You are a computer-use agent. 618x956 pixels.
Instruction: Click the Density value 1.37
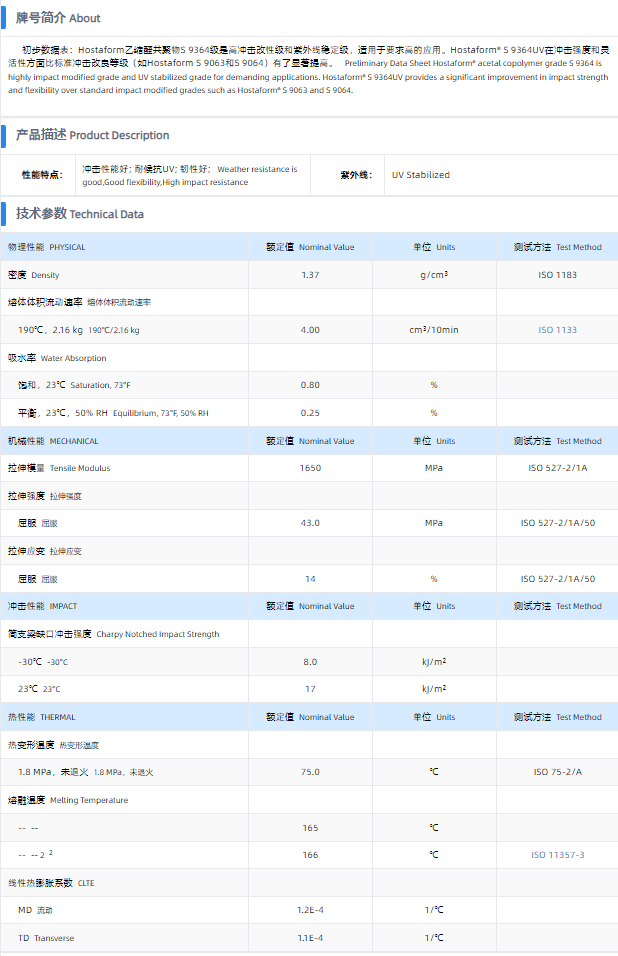[x=310, y=275]
